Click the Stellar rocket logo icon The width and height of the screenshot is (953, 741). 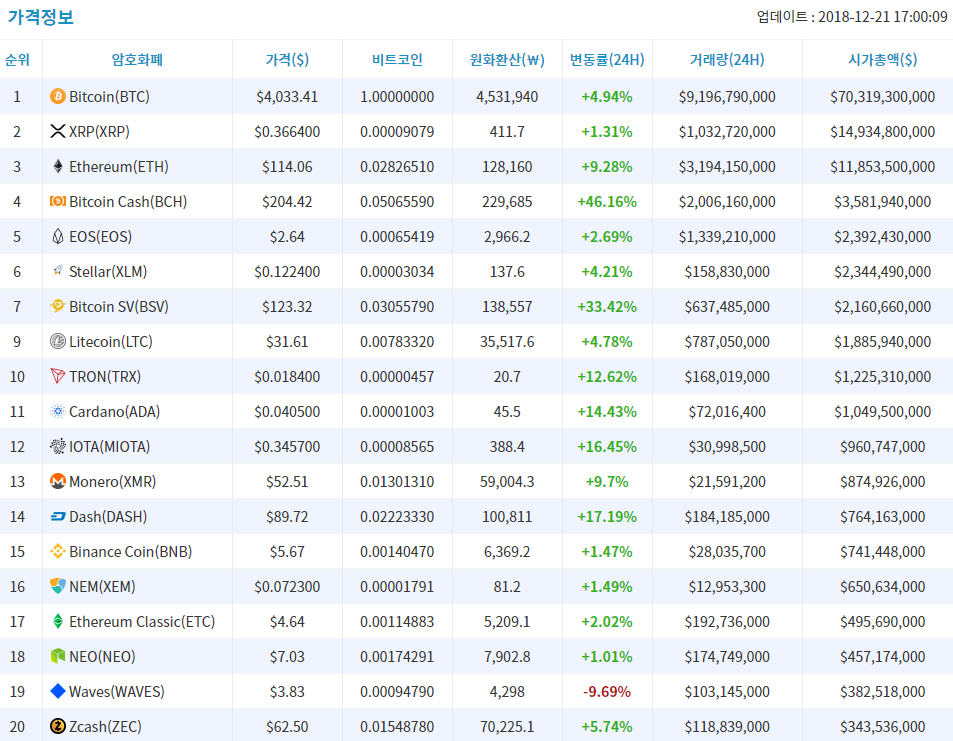tap(58, 271)
